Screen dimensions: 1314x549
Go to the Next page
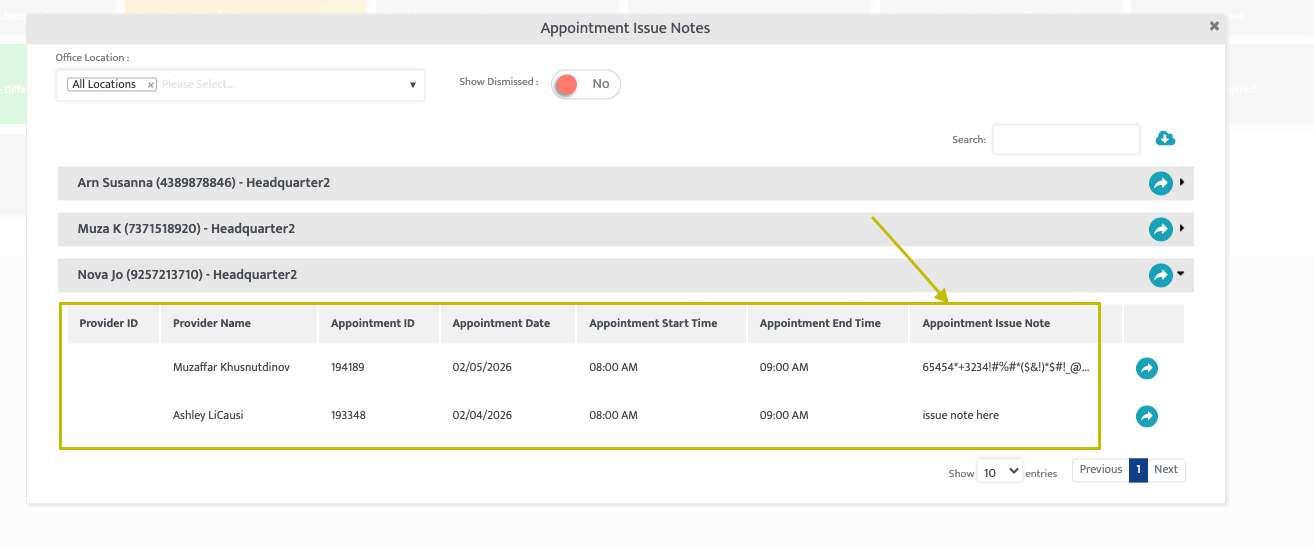[x=1166, y=470]
